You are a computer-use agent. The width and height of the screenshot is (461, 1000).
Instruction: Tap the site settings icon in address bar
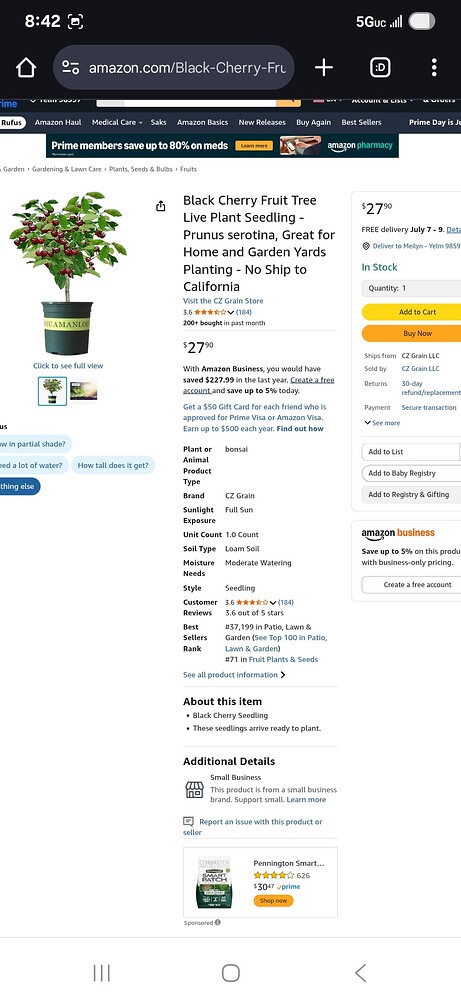[71, 68]
